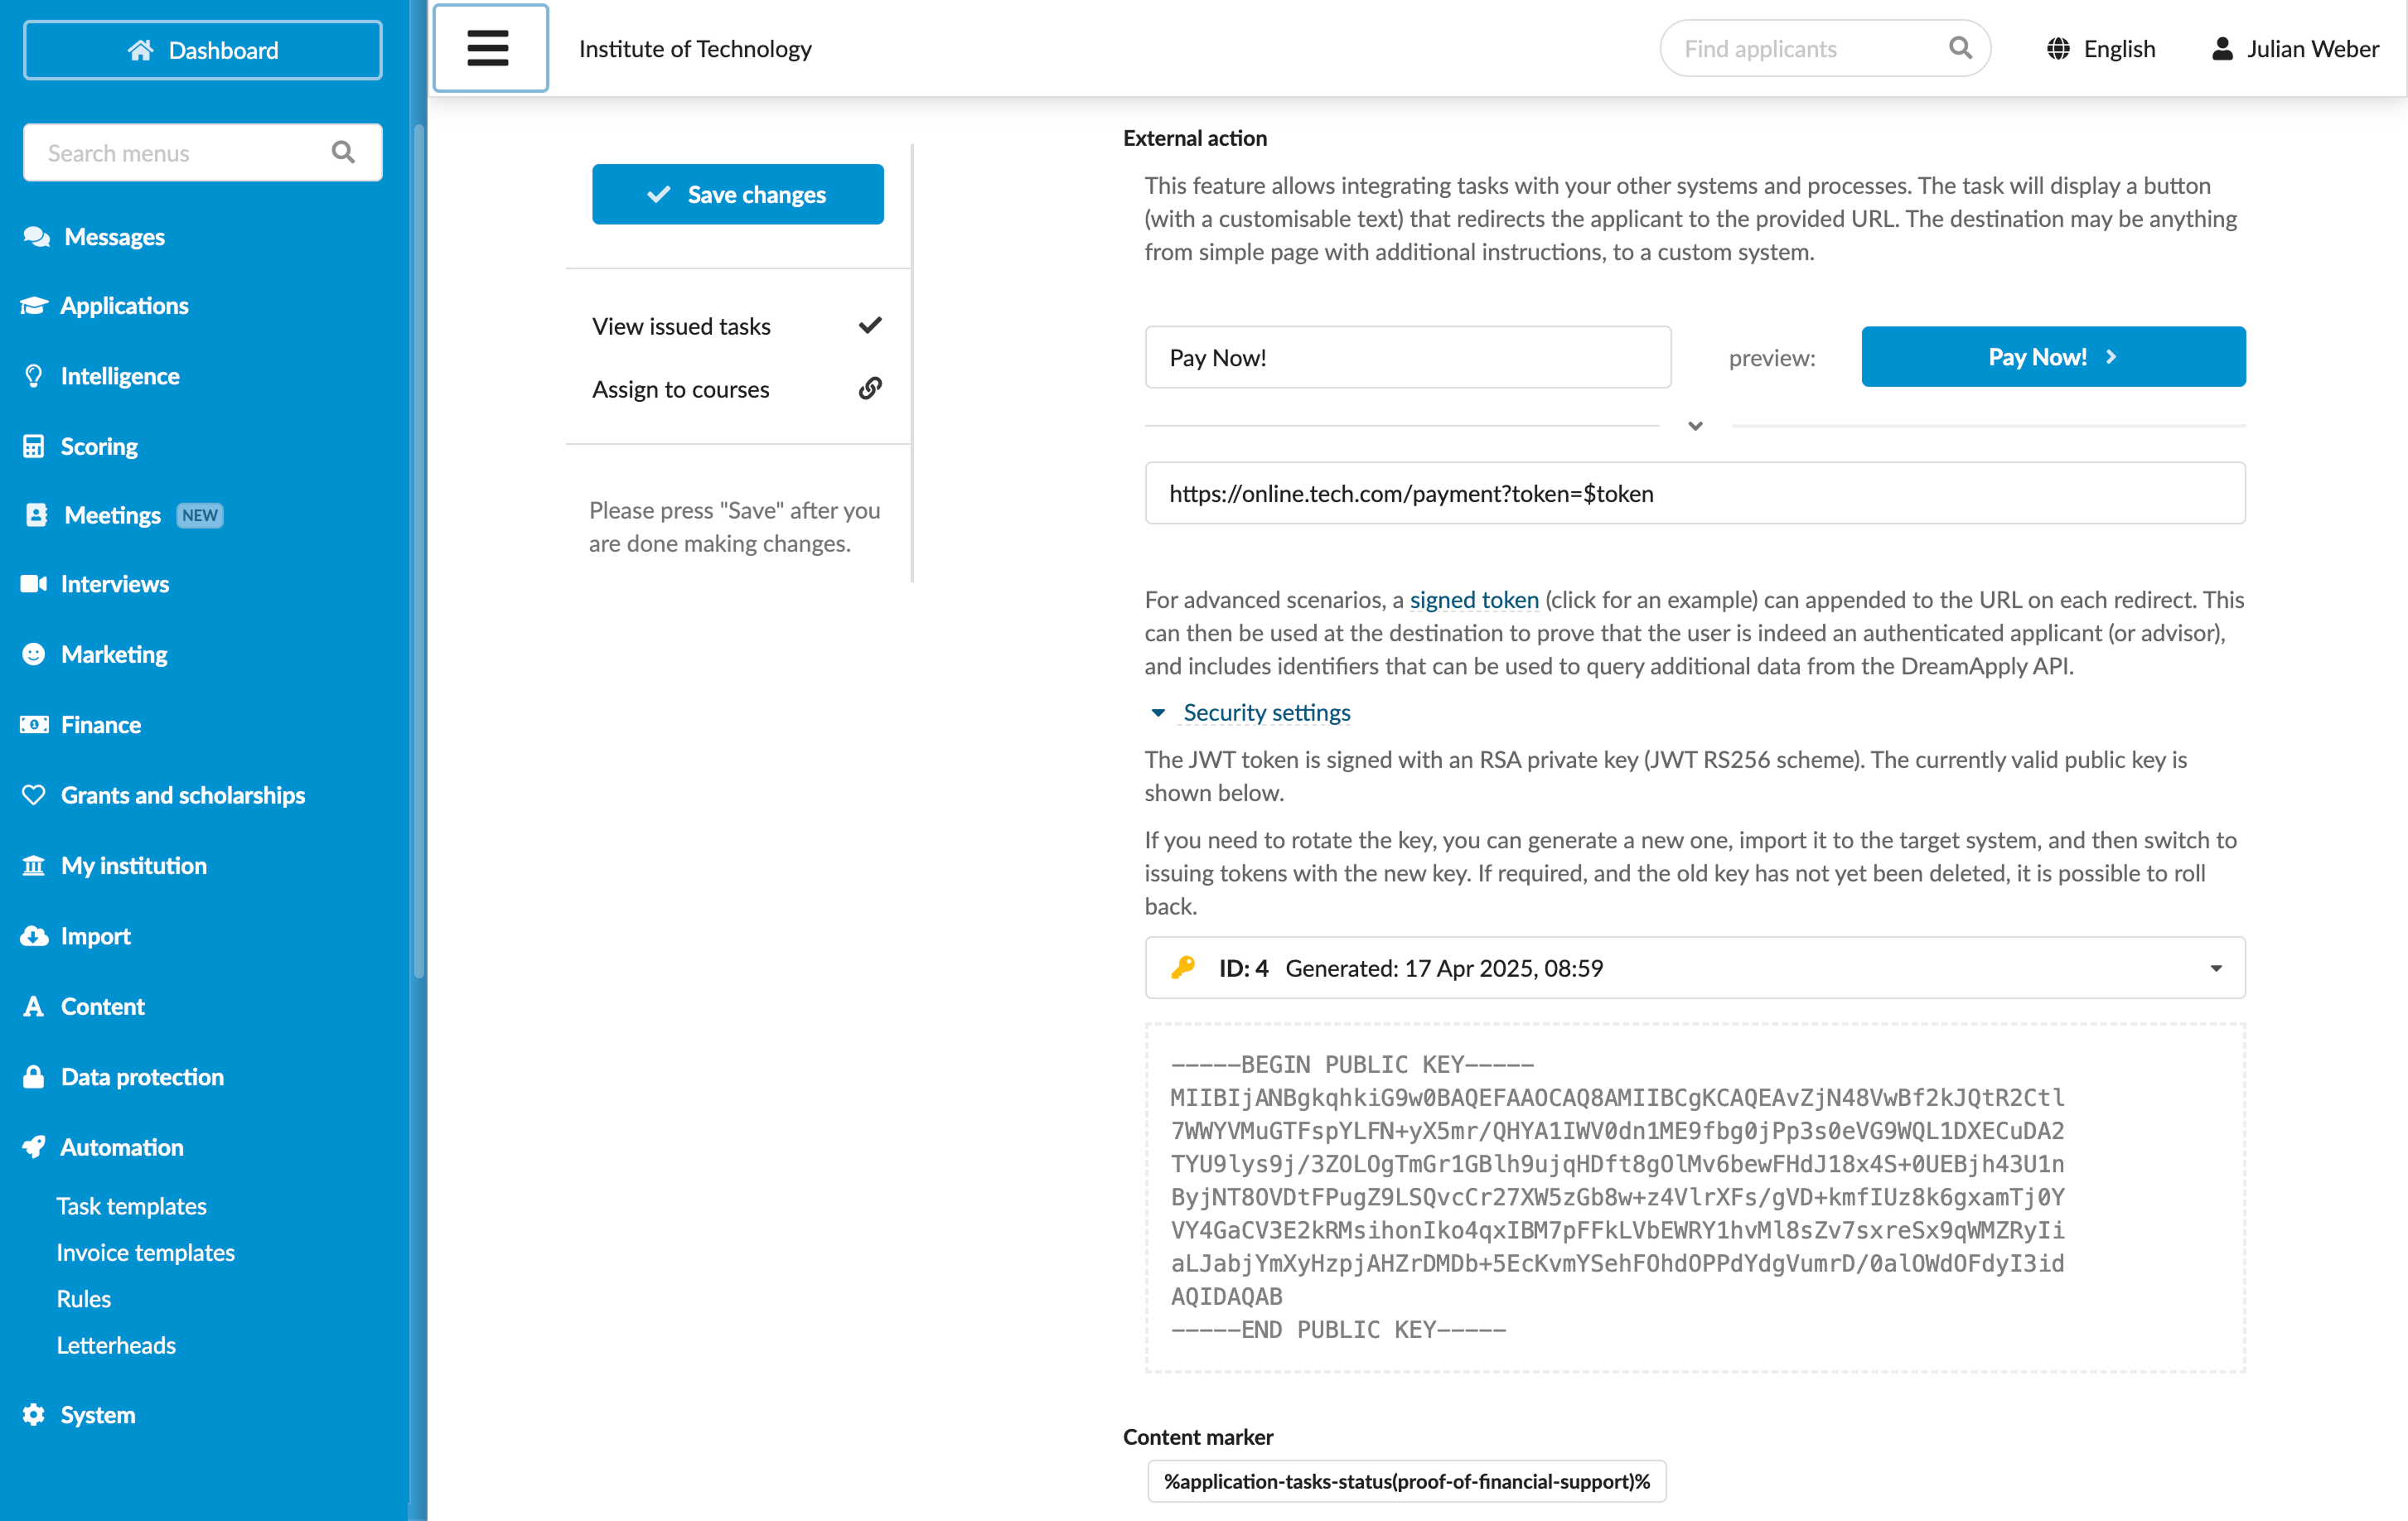Open the English language selector
Screen dimensions: 2408x1521
pyautogui.click(x=2101, y=49)
